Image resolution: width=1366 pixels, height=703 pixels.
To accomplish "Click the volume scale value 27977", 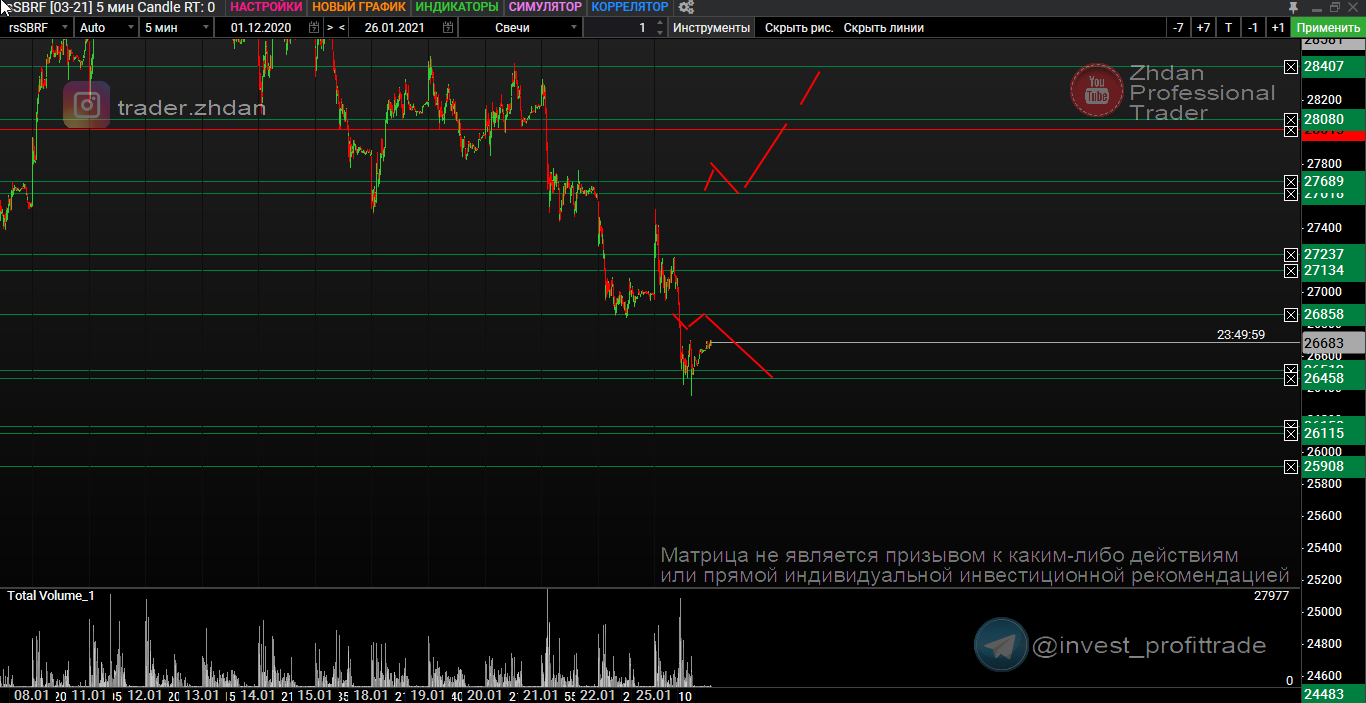I will (x=1272, y=596).
